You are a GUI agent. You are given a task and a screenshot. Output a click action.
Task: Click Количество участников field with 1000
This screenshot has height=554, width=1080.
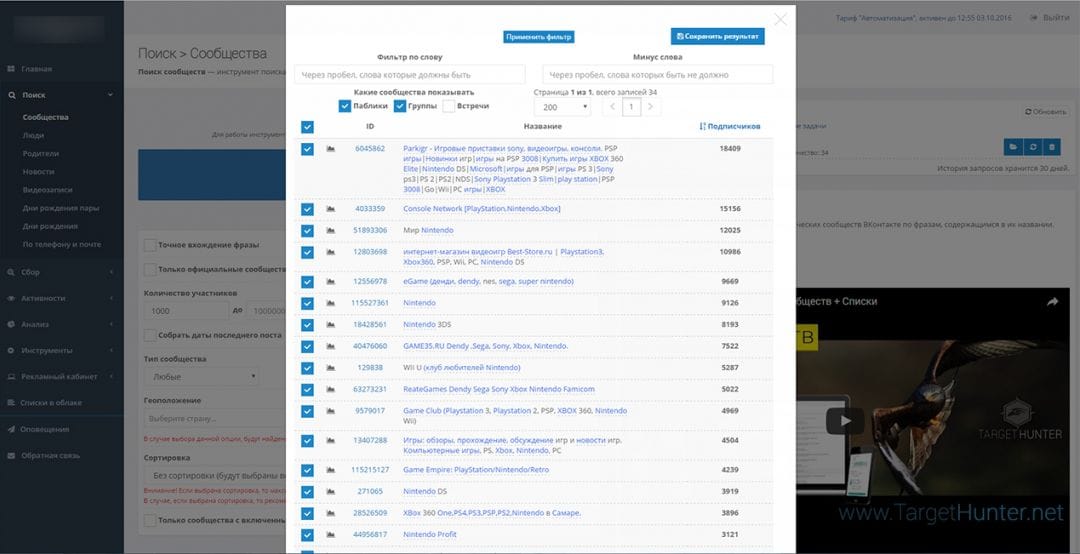click(x=186, y=311)
